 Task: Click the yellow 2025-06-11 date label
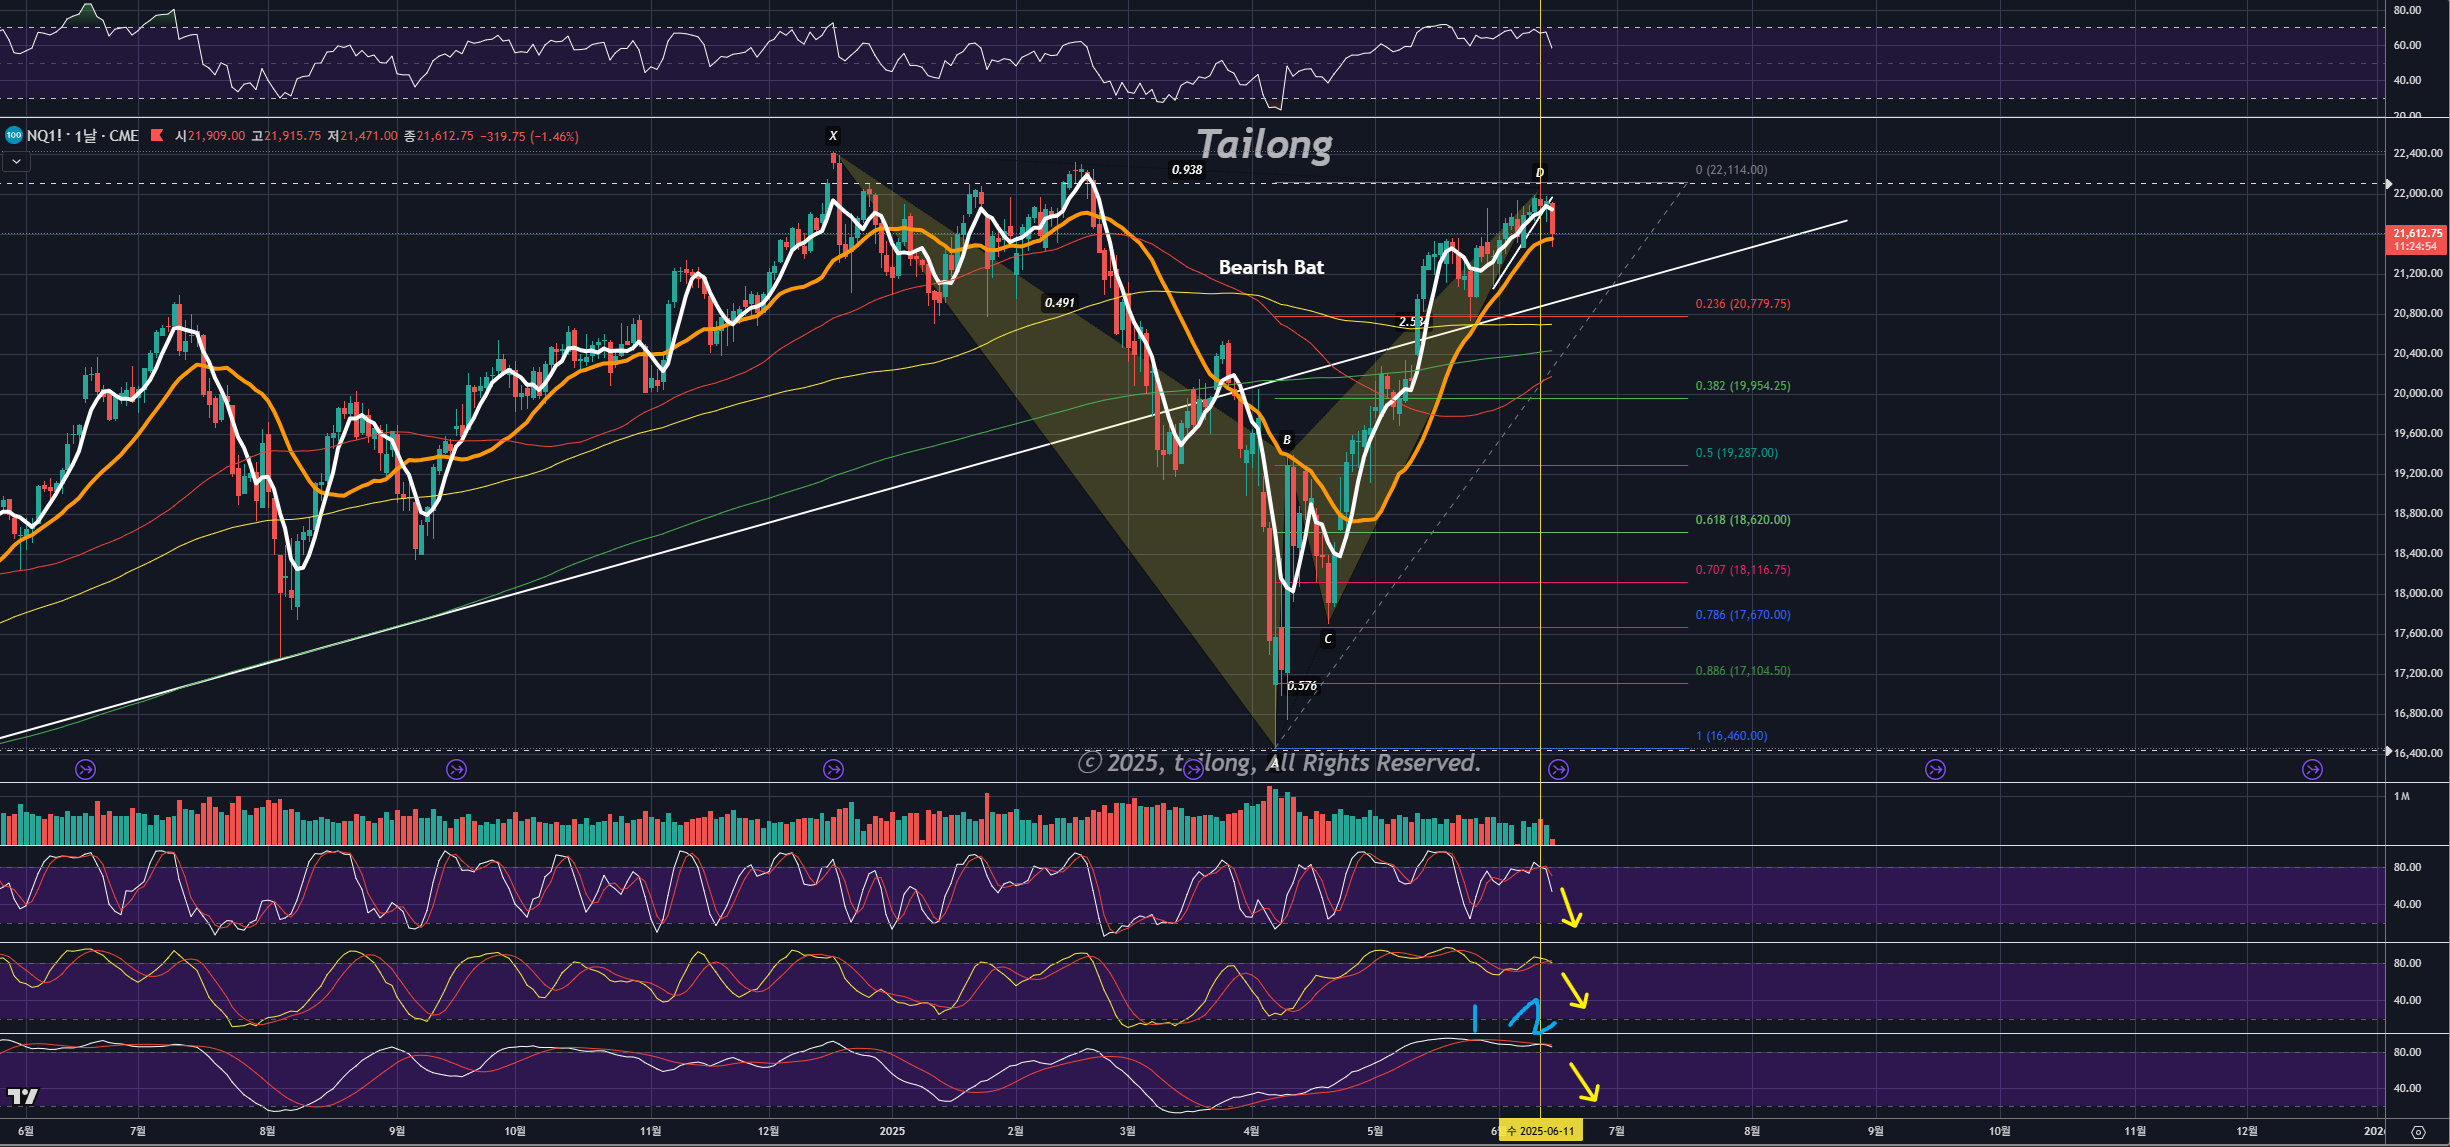tap(1541, 1131)
